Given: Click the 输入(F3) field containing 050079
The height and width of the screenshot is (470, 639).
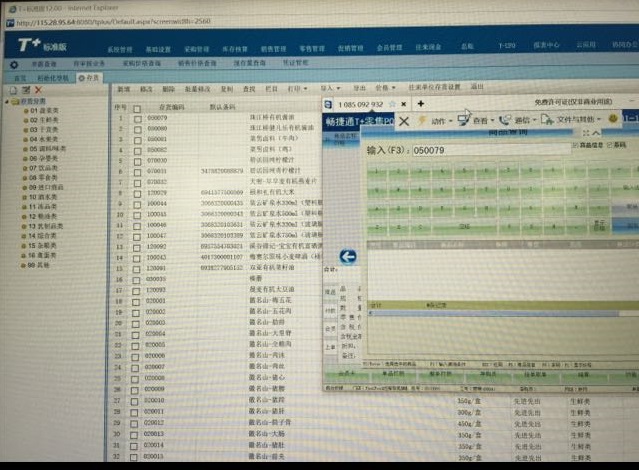Looking at the screenshot, I should [x=491, y=150].
